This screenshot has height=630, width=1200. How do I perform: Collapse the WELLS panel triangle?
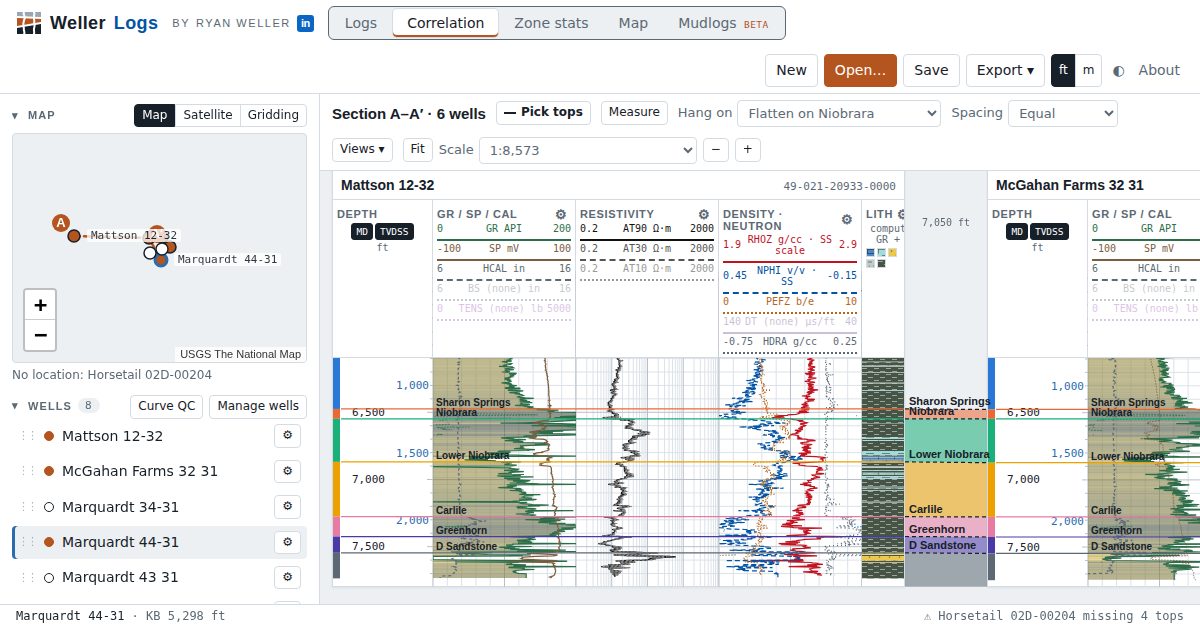[15, 406]
